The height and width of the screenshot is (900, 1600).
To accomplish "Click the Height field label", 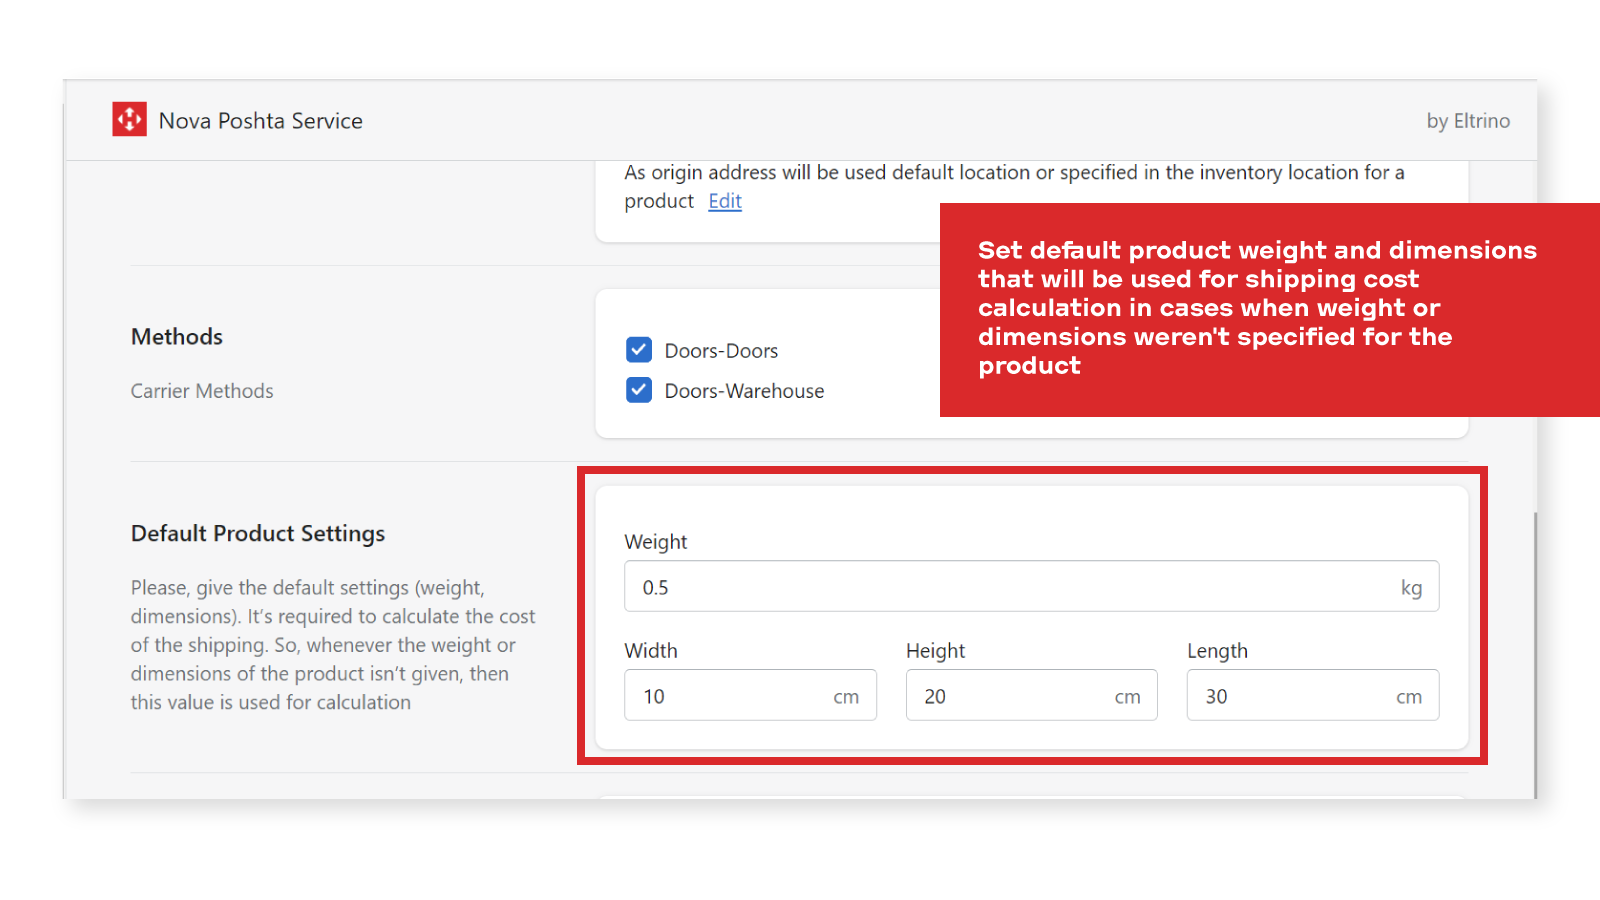I will click(935, 651).
